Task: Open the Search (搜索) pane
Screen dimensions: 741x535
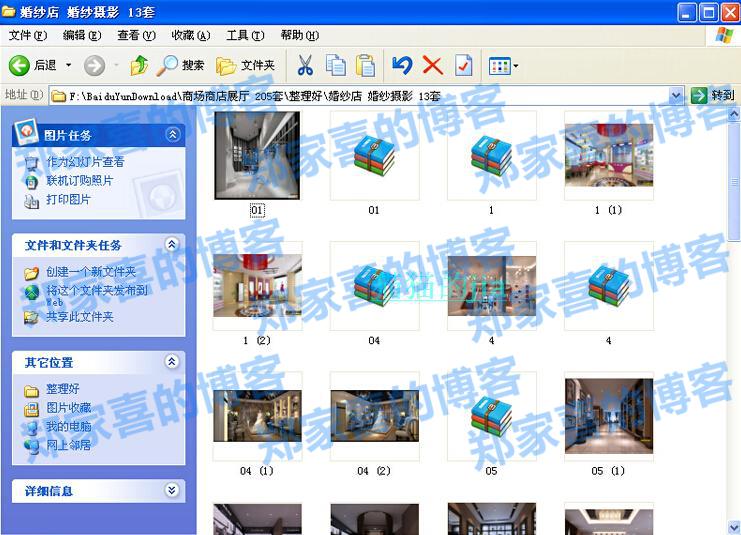Action: tap(181, 65)
